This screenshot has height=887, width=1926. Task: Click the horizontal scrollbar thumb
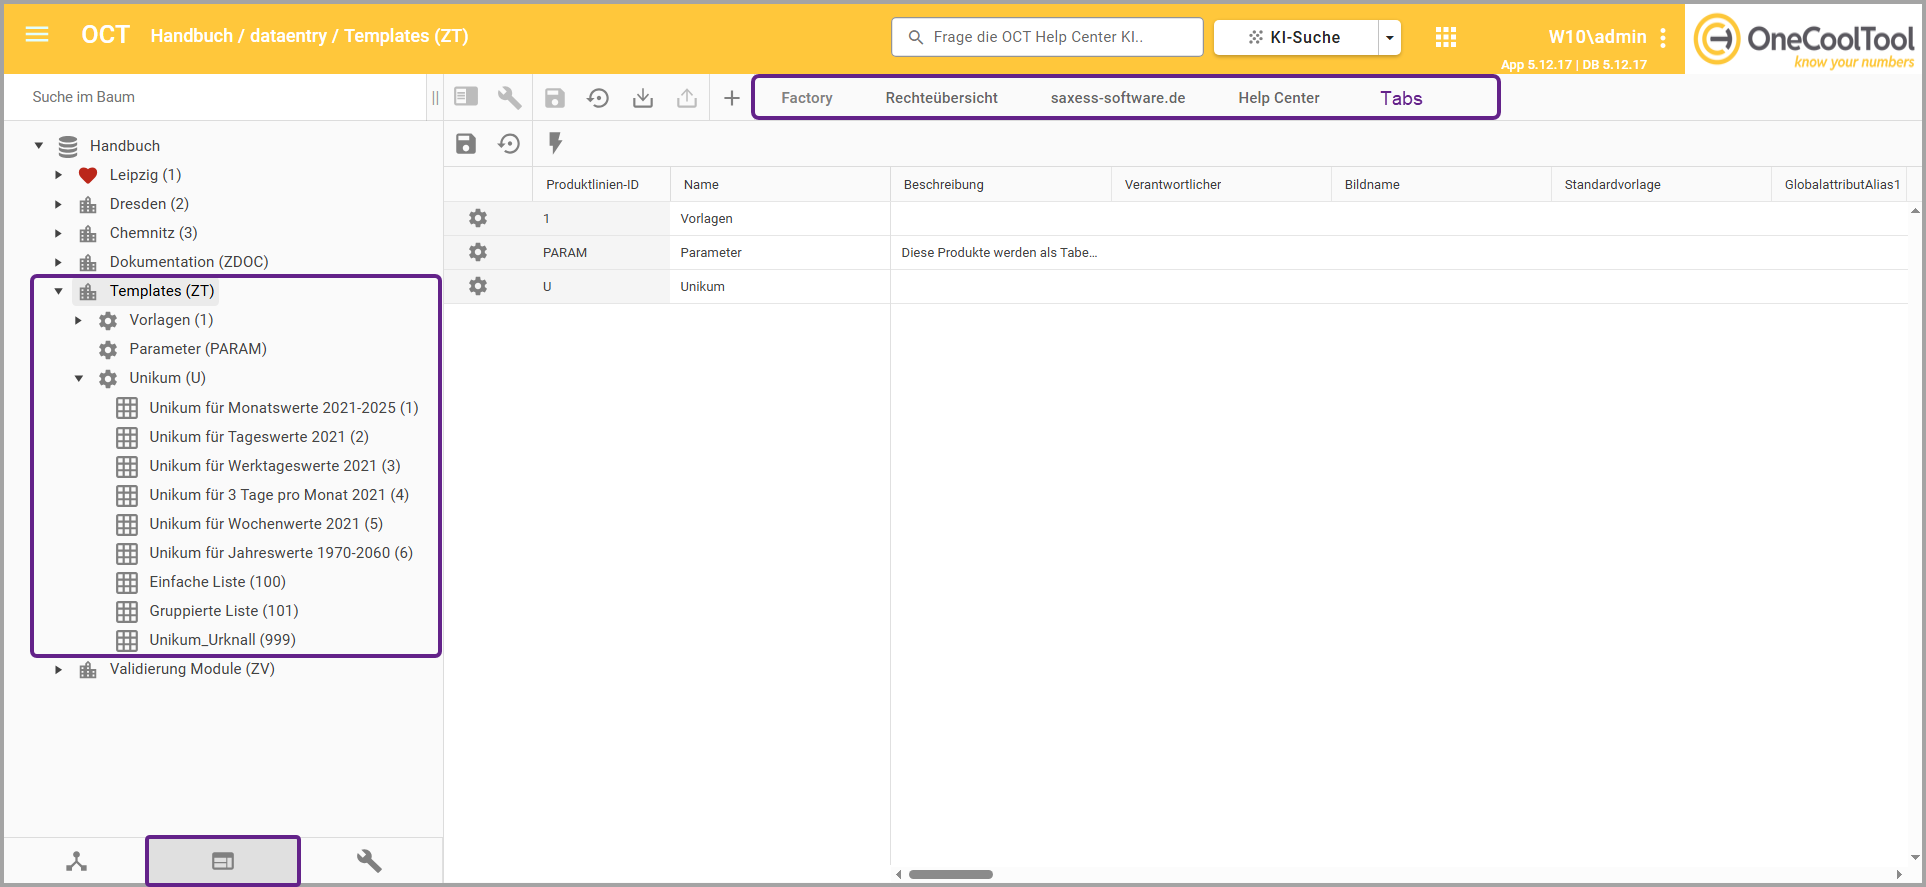(x=950, y=874)
